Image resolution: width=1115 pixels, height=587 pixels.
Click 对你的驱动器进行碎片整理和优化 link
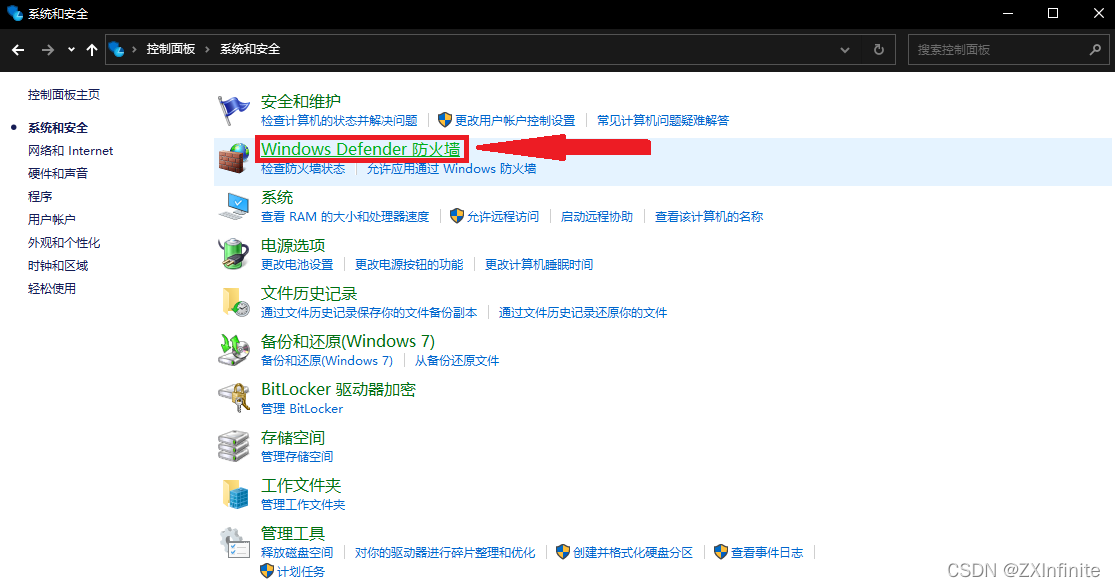click(x=445, y=552)
